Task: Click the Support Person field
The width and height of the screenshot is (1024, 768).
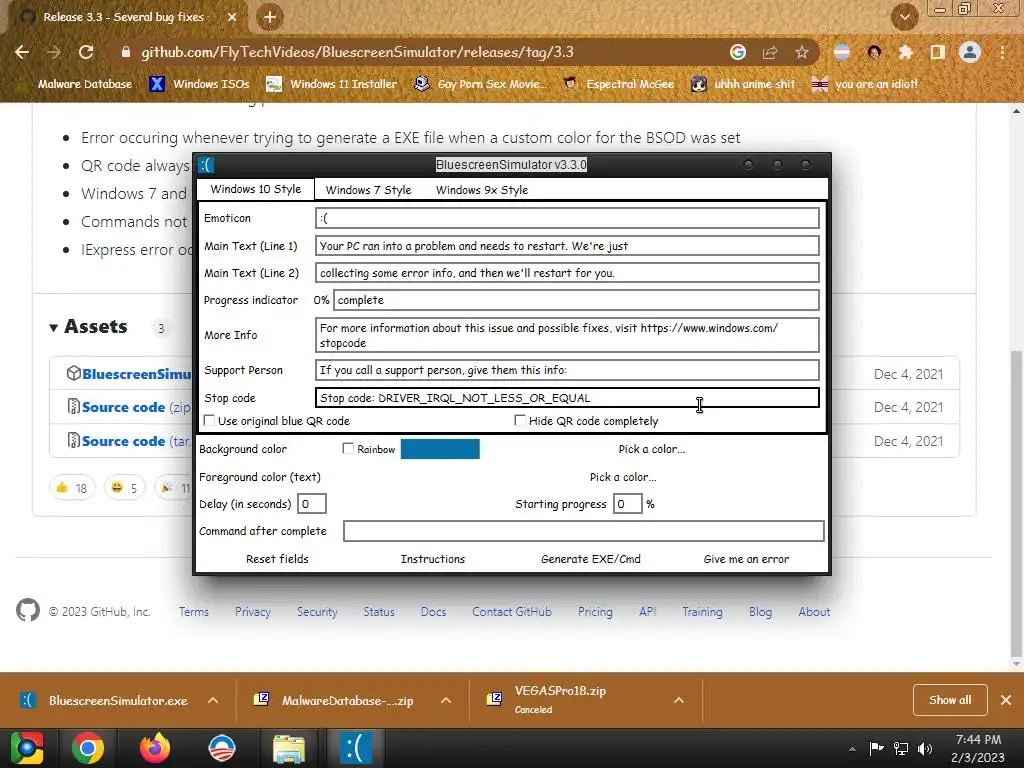Action: (567, 370)
